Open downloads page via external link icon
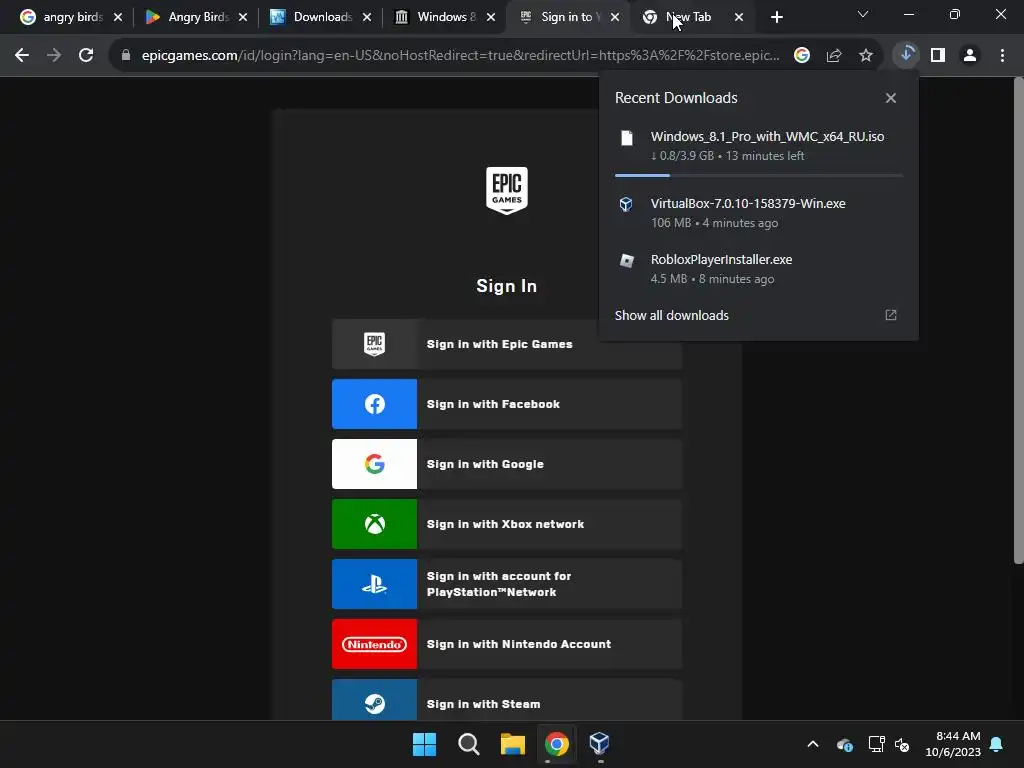Image resolution: width=1024 pixels, height=768 pixels. (x=891, y=315)
